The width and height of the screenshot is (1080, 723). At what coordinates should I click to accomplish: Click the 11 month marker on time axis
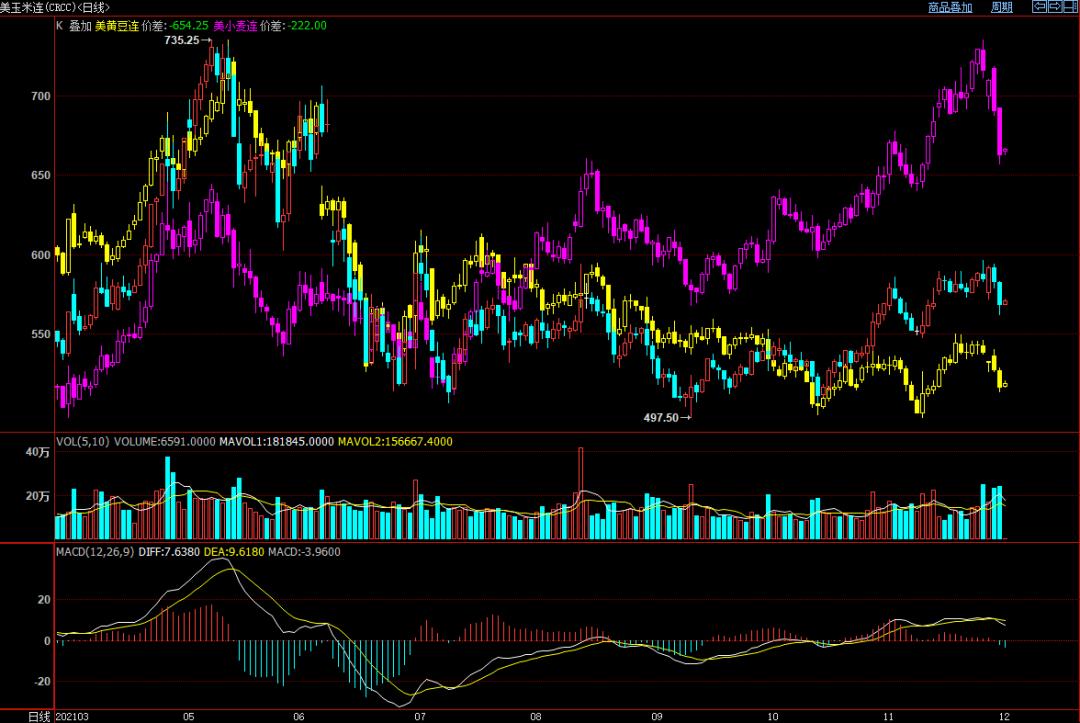coord(889,717)
